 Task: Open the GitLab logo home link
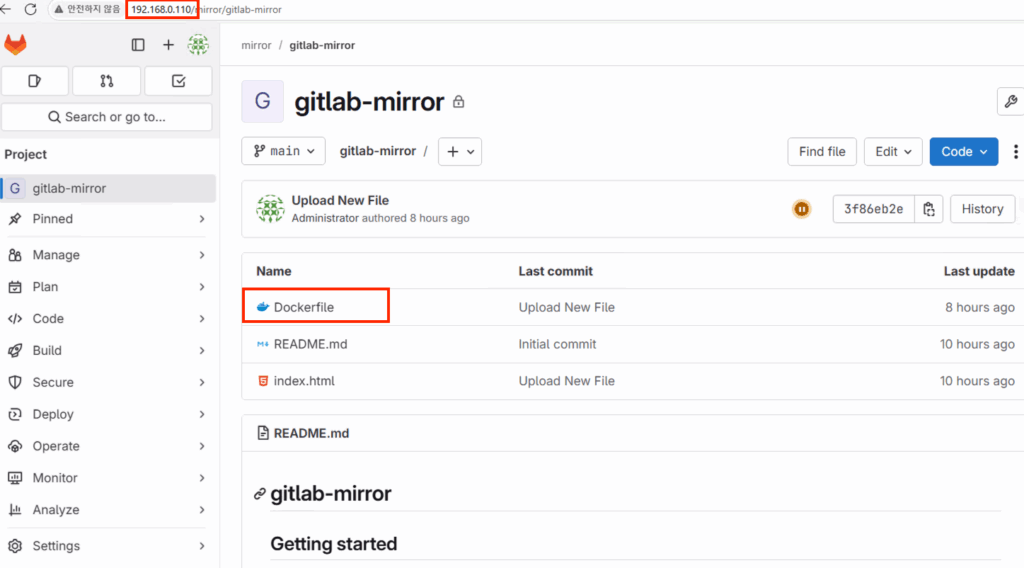click(16, 44)
